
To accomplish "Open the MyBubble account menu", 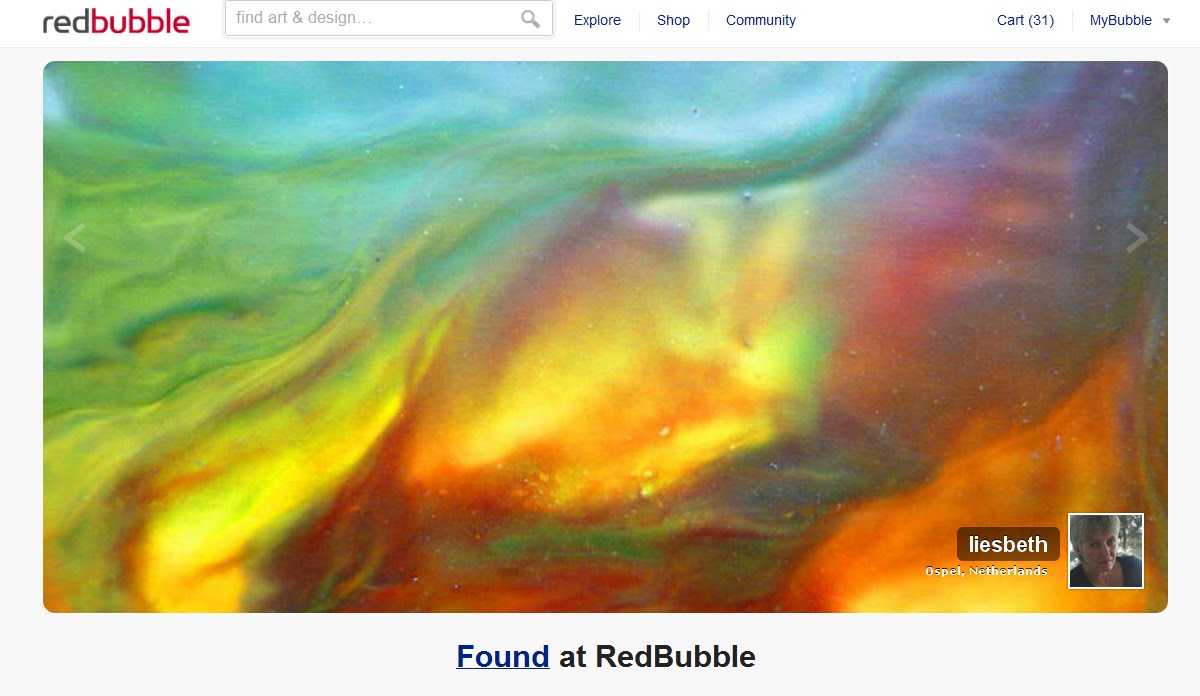I will [x=1121, y=20].
